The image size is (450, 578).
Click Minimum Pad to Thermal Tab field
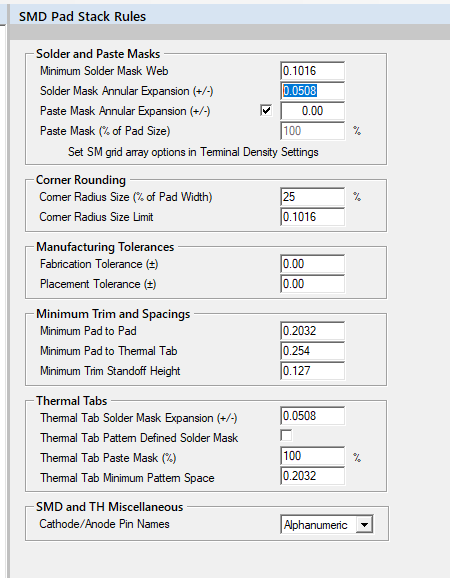pyautogui.click(x=312, y=351)
